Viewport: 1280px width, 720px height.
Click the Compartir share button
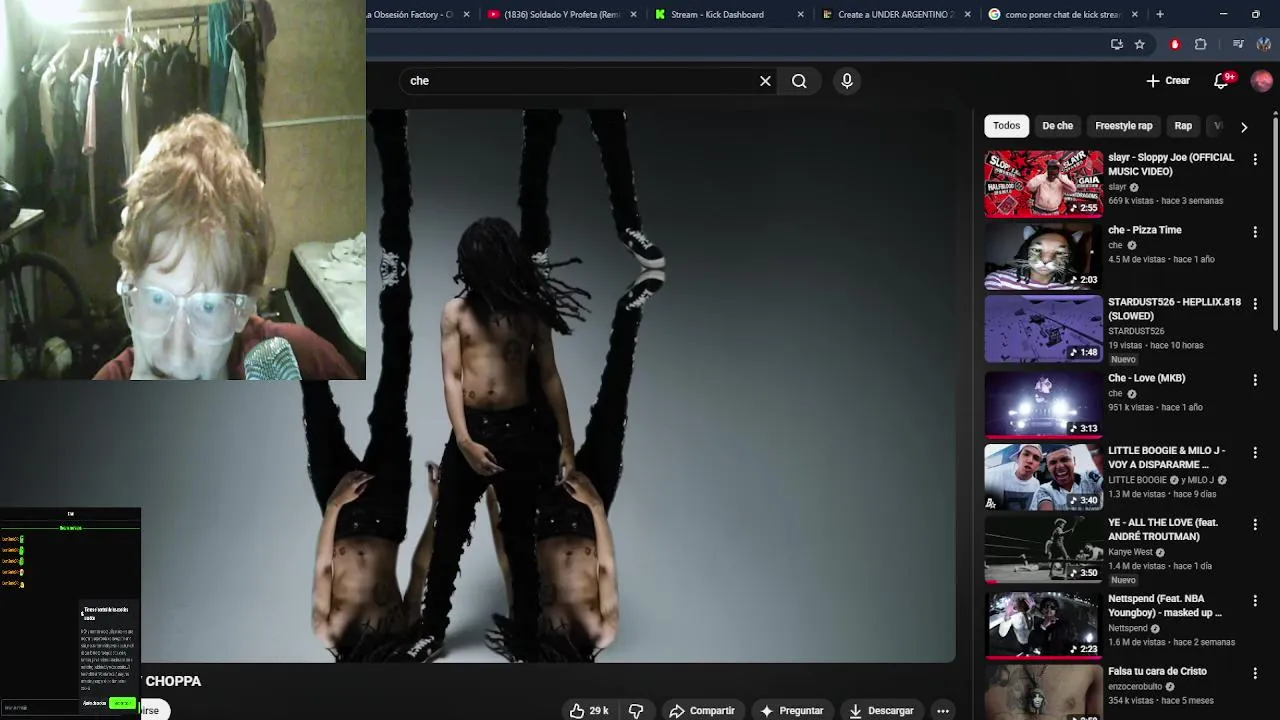(x=702, y=710)
